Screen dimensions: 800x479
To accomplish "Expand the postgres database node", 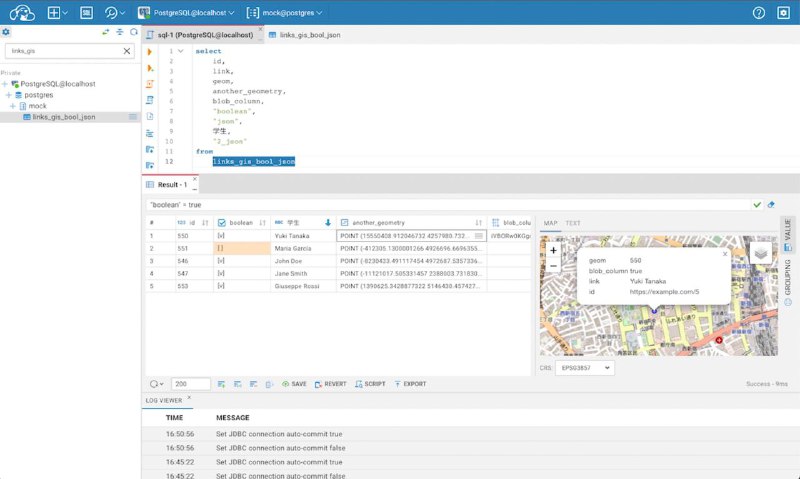I will [x=9, y=95].
